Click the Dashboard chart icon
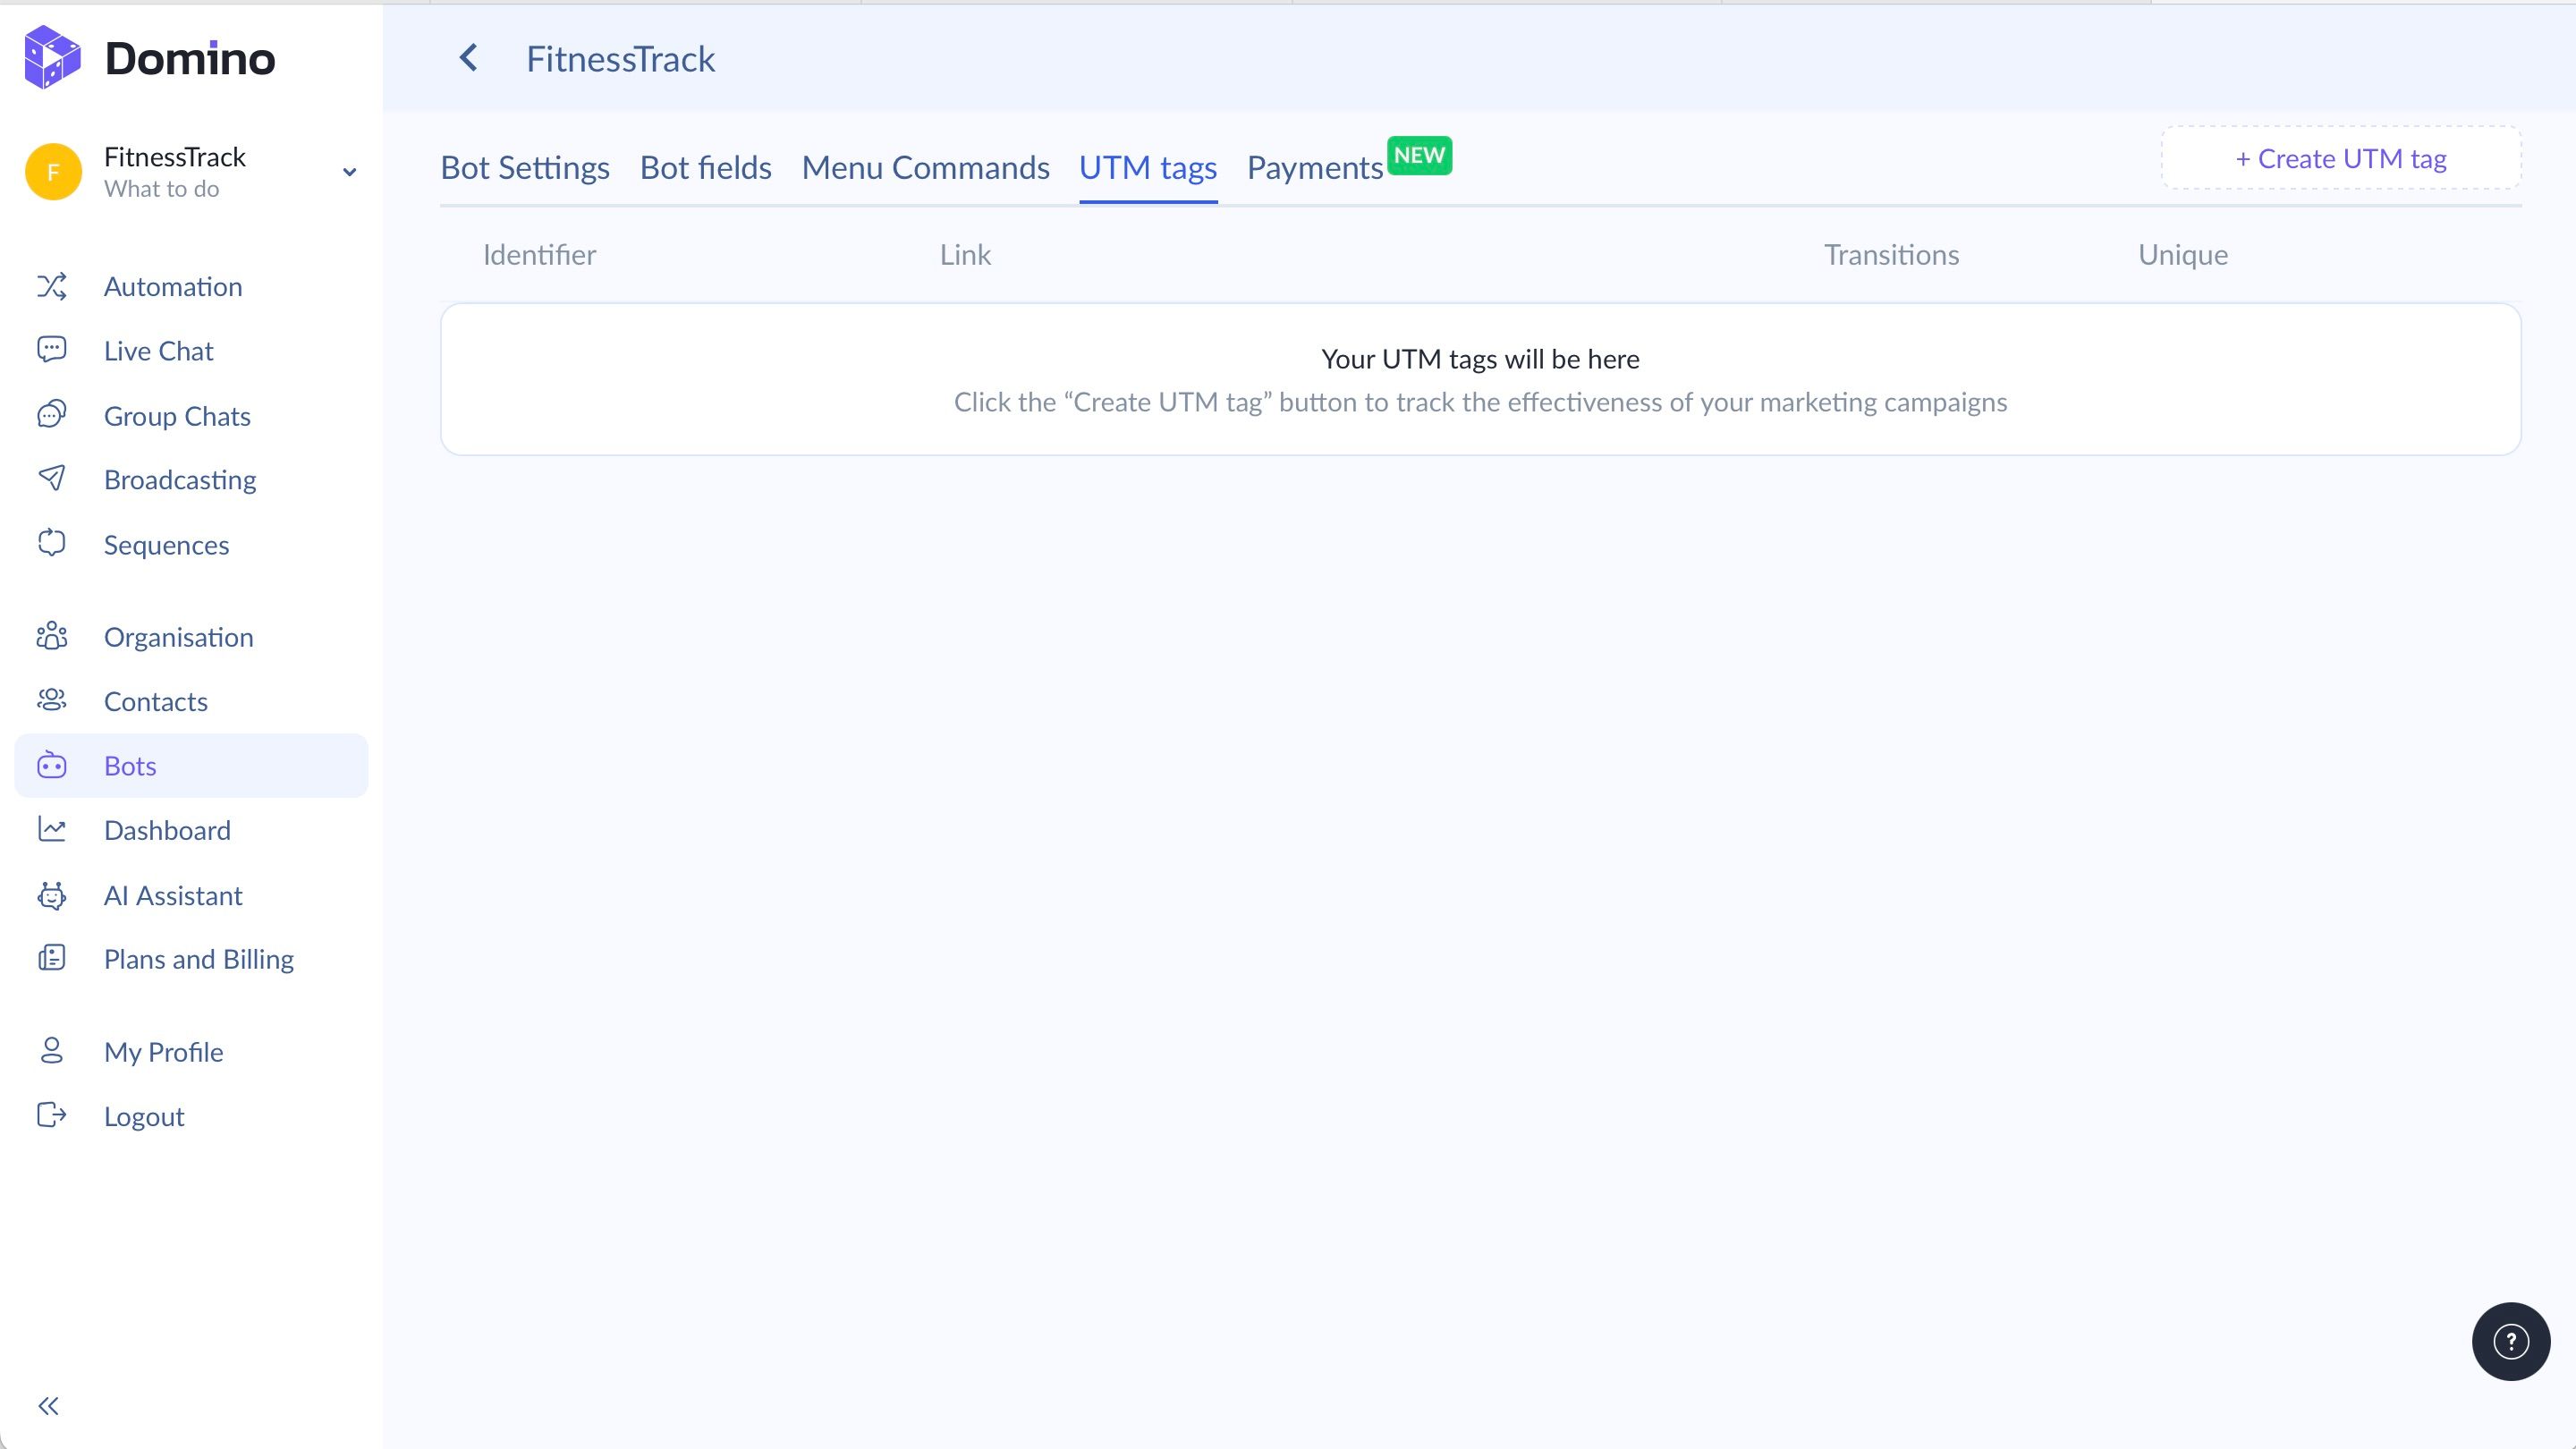This screenshot has height=1449, width=2576. click(x=52, y=830)
